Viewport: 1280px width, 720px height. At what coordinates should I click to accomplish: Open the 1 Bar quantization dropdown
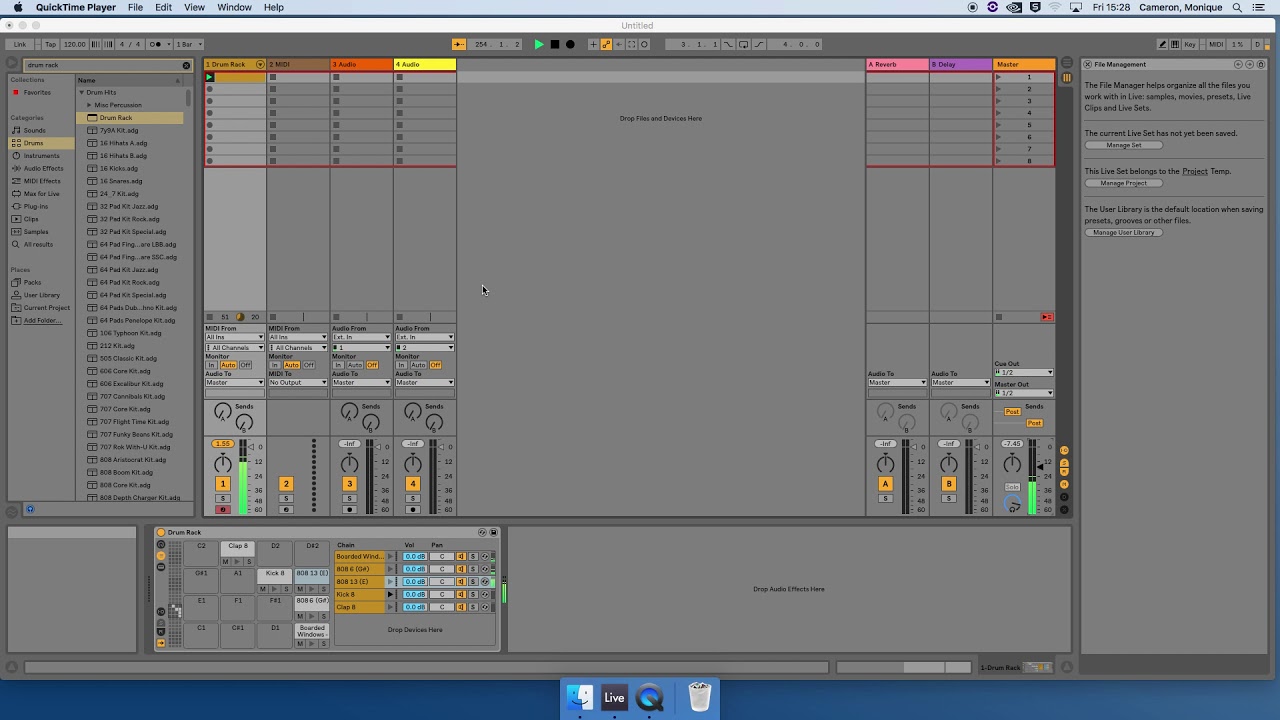click(x=189, y=44)
